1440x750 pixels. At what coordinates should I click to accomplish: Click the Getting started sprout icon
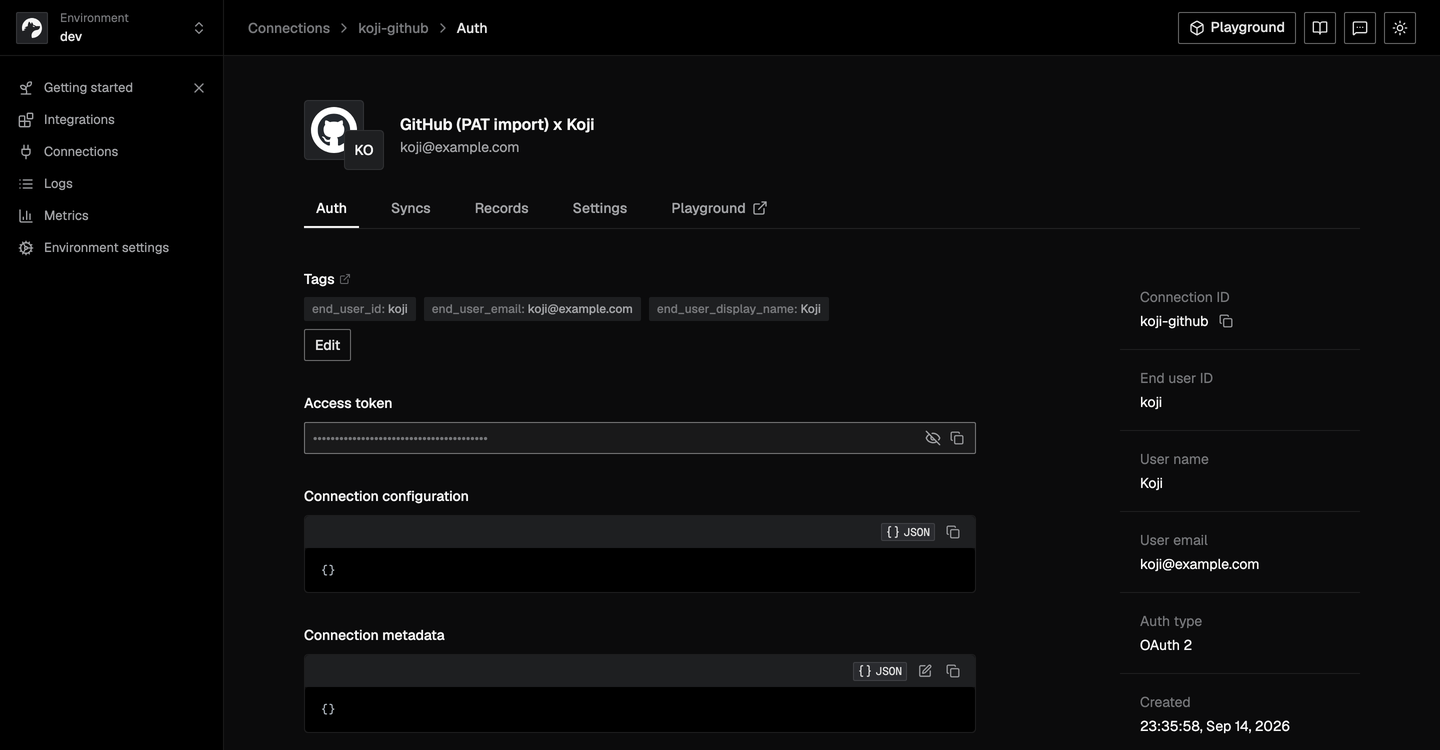[x=26, y=88]
